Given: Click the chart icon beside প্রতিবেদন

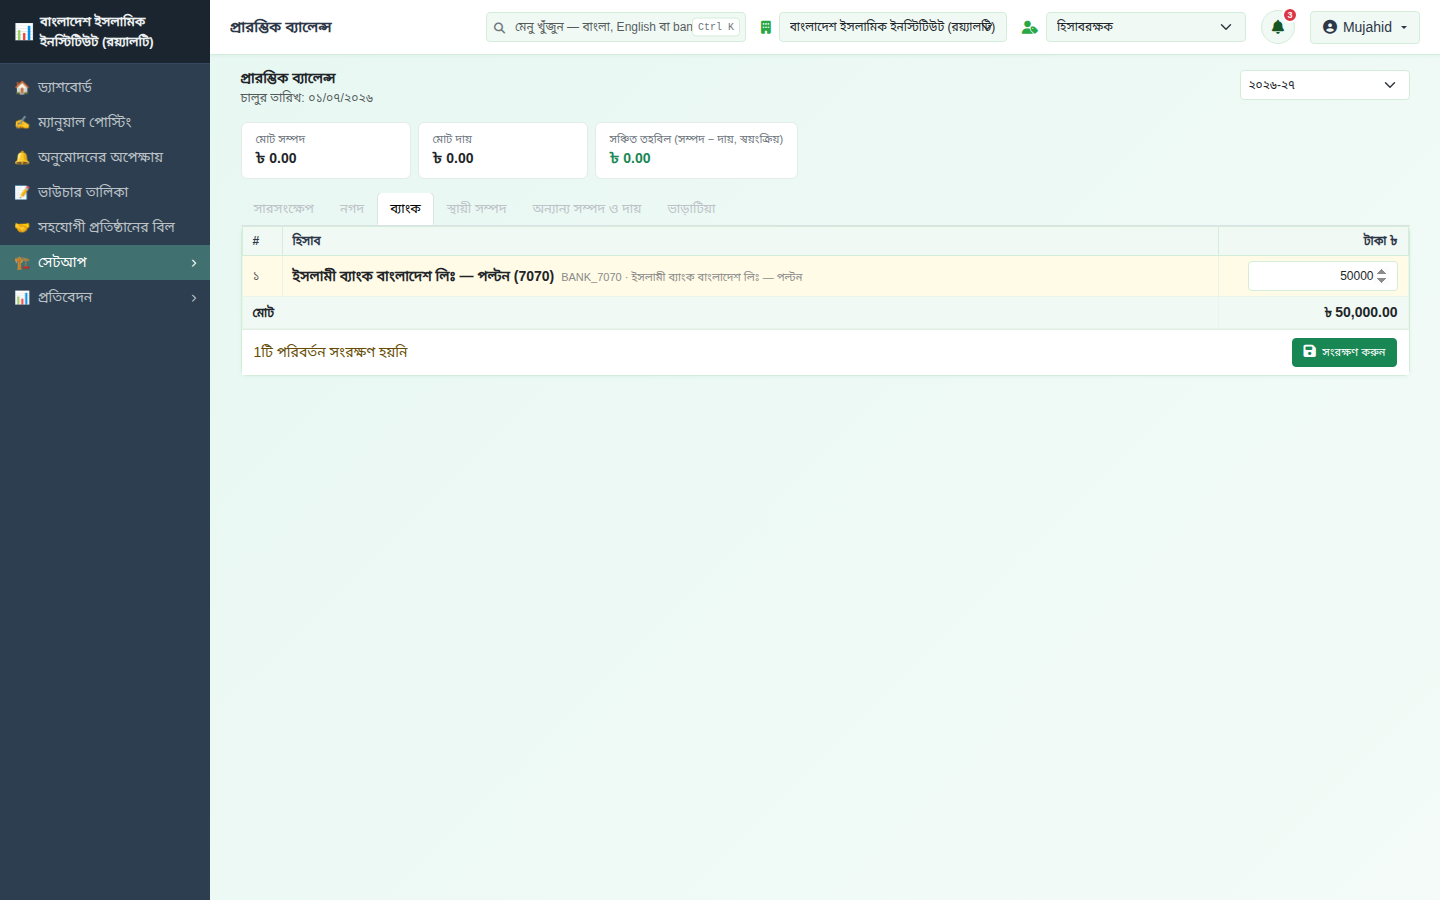Looking at the screenshot, I should 22,298.
